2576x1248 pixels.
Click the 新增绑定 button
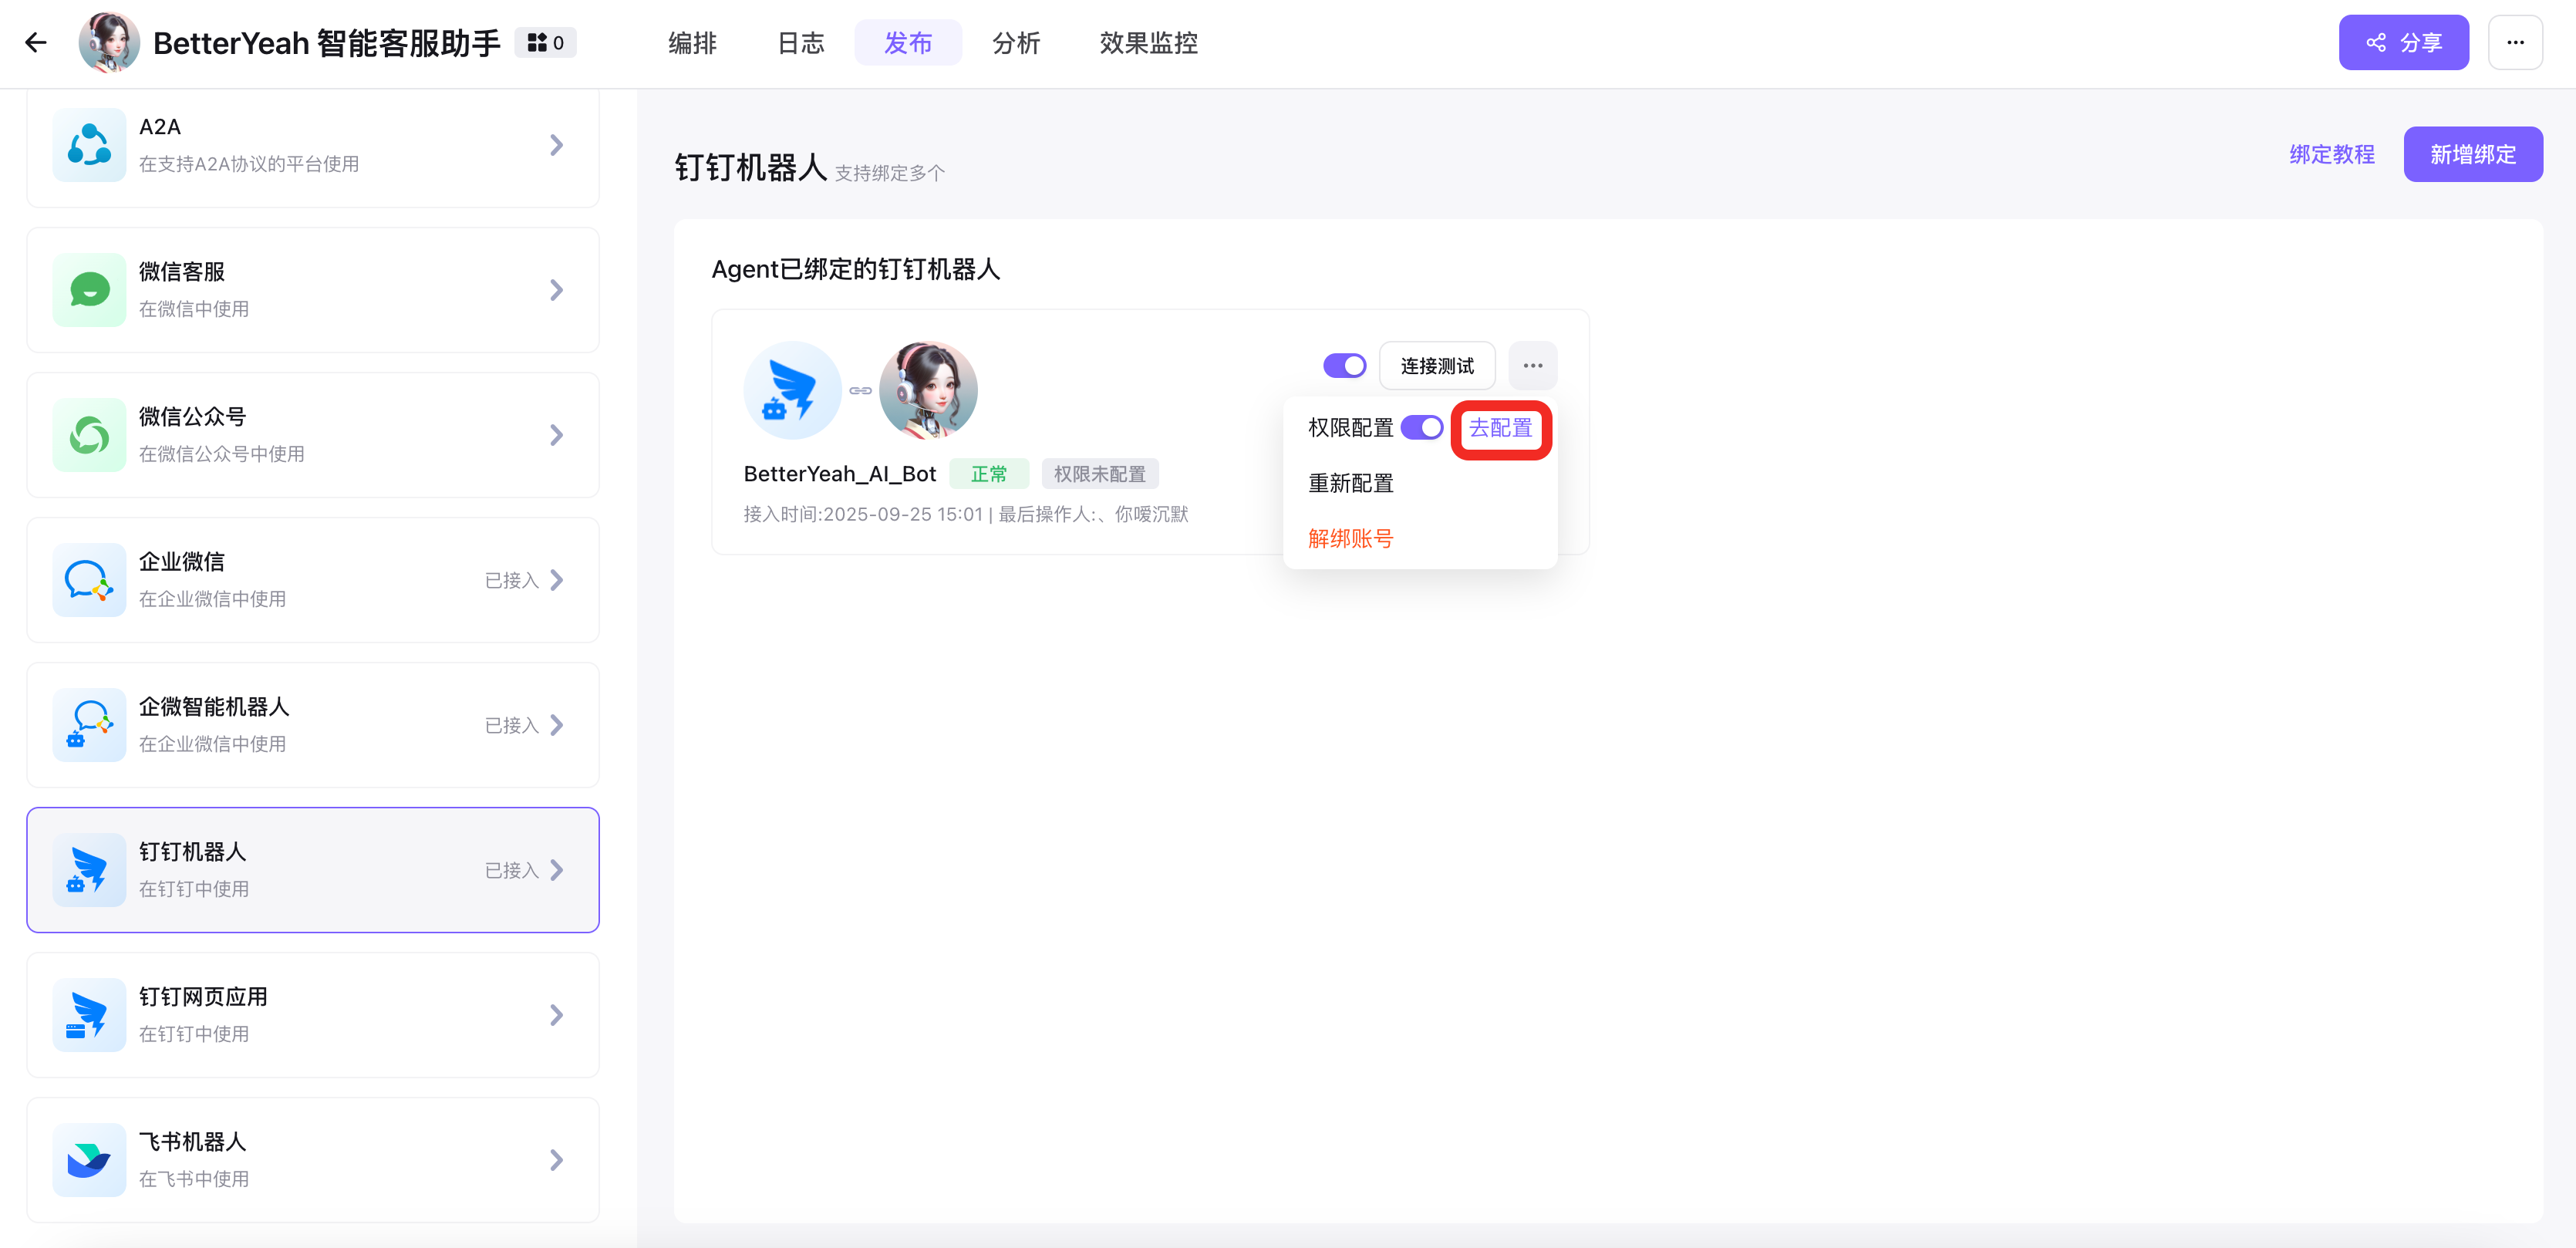click(2472, 155)
